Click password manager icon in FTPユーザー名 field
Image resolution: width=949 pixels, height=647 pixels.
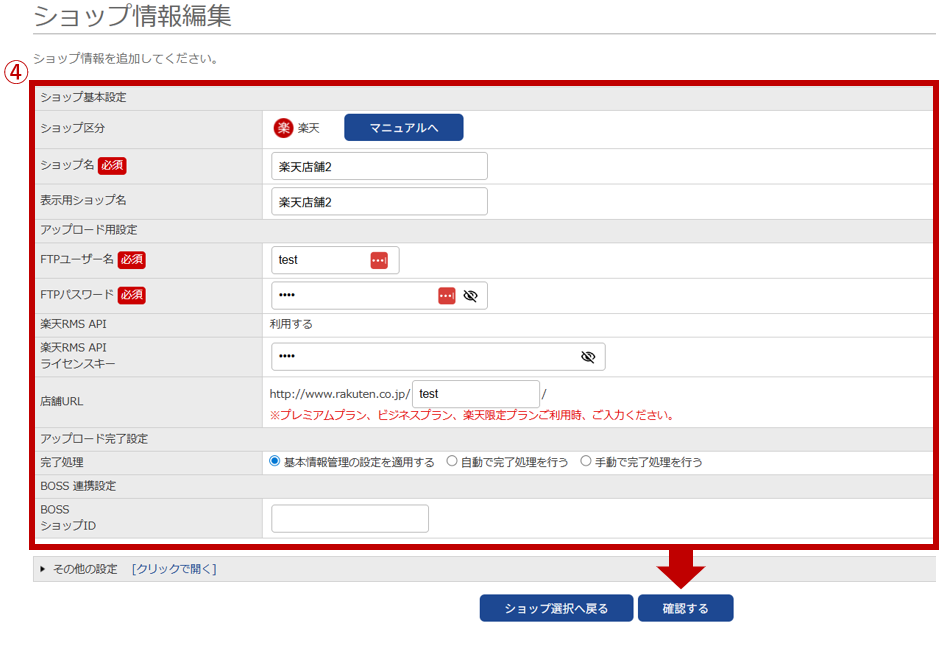[379, 260]
